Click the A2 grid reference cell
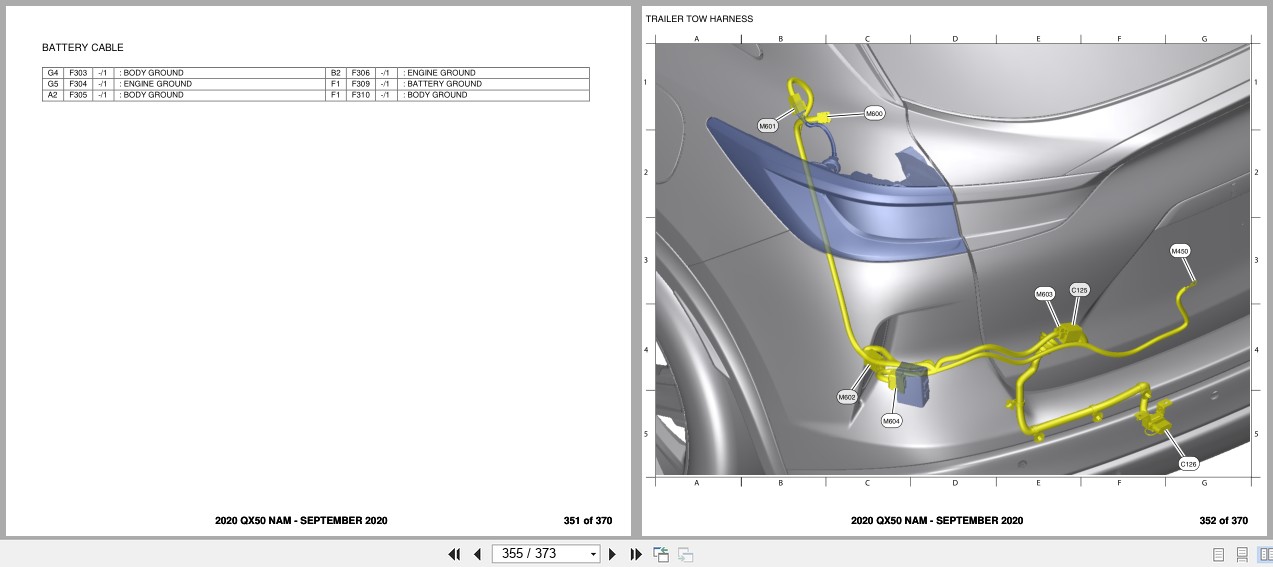This screenshot has height=567, width=1273. point(53,95)
